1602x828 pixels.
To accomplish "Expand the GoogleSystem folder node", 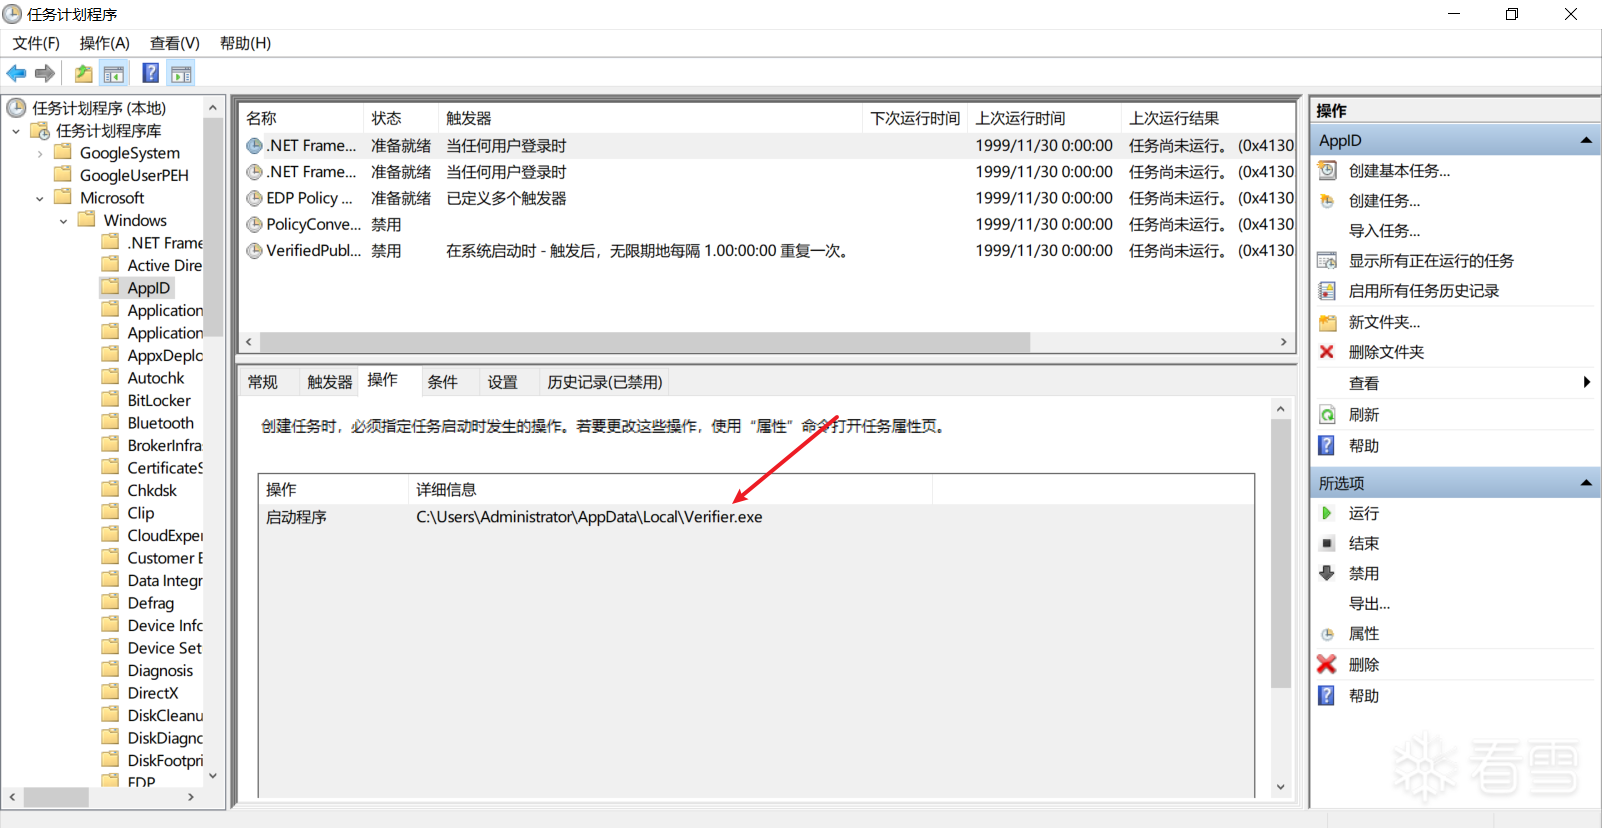I will coord(40,153).
